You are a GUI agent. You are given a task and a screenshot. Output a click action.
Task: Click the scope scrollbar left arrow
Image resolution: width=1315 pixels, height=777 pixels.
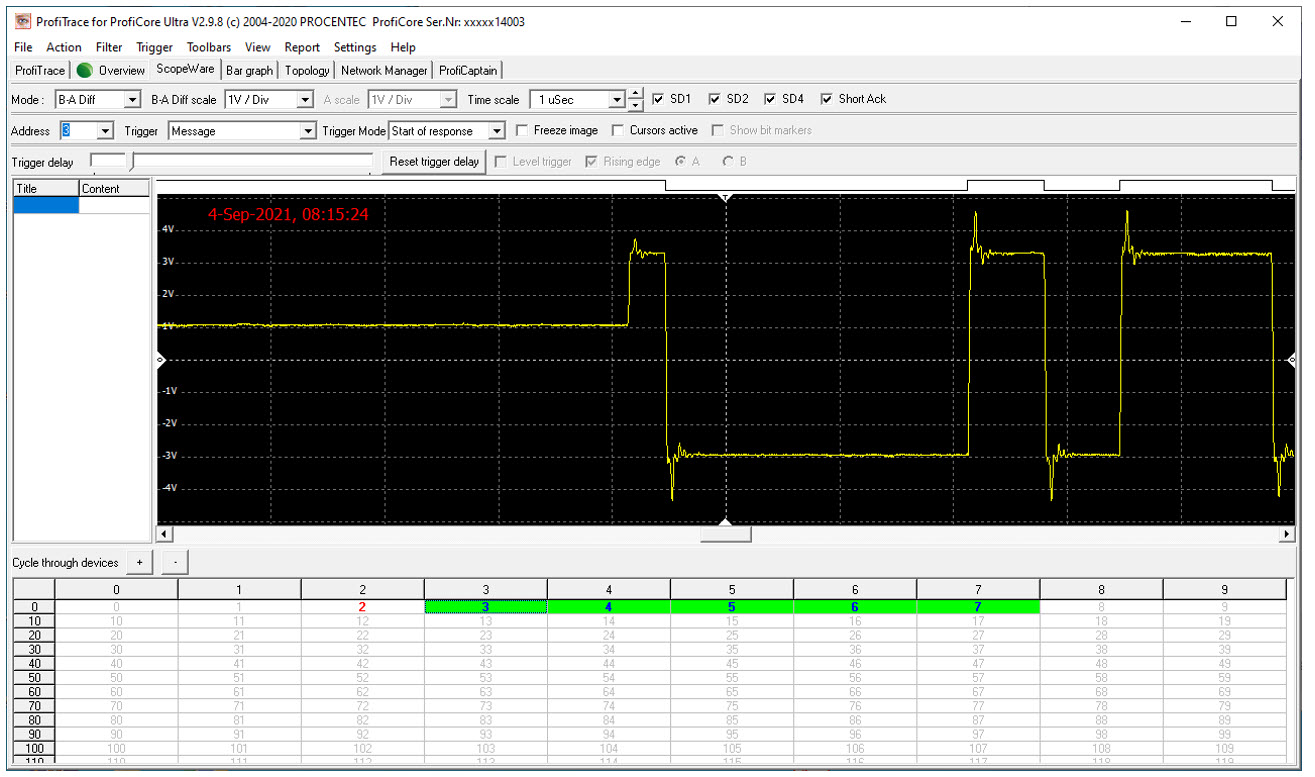(x=165, y=535)
